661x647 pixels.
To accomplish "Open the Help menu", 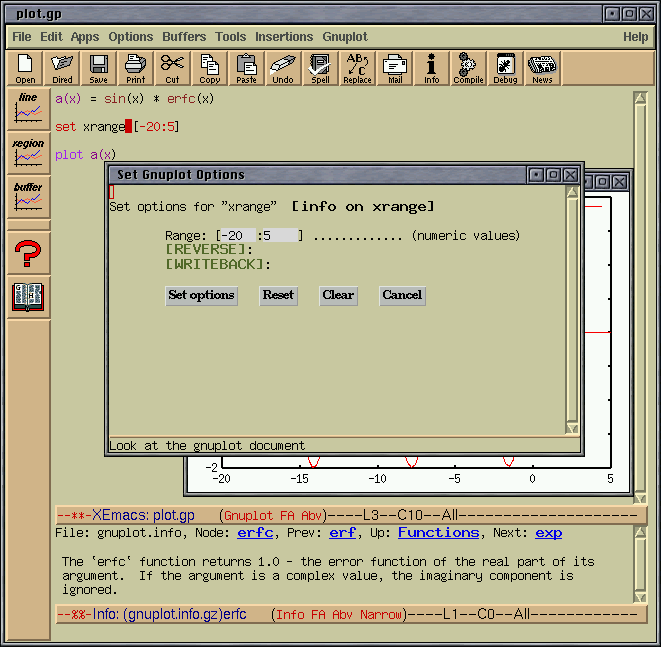I will (636, 37).
